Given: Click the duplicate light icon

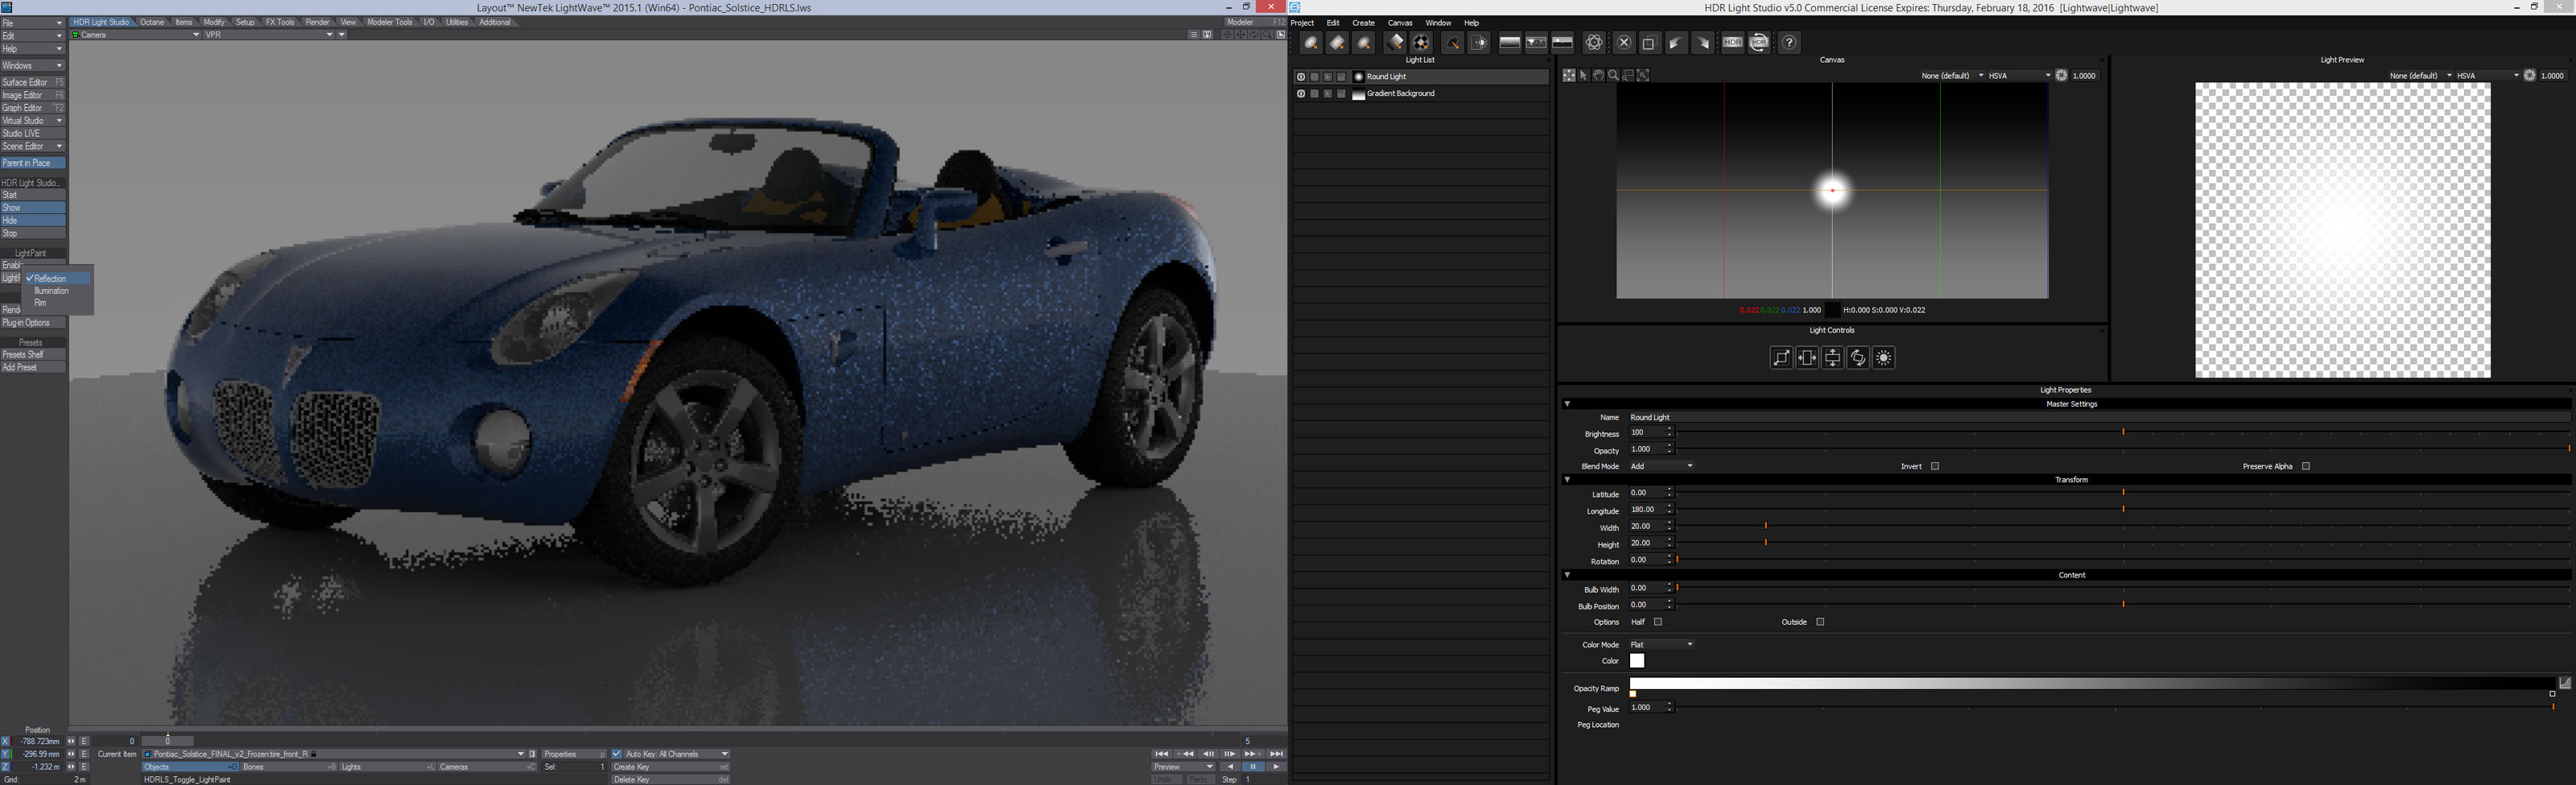Looking at the screenshot, I should (x=1651, y=42).
